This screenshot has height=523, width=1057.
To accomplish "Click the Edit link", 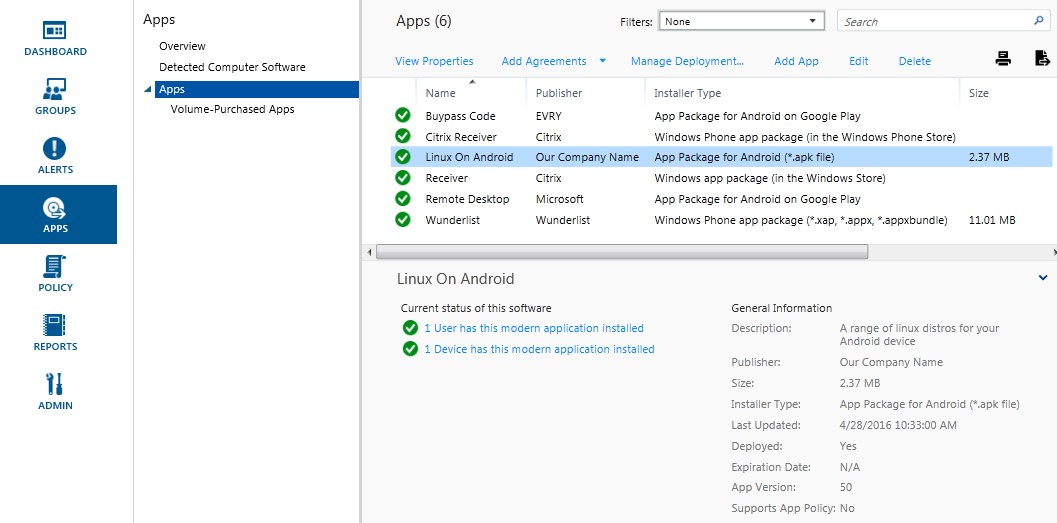I will point(859,61).
